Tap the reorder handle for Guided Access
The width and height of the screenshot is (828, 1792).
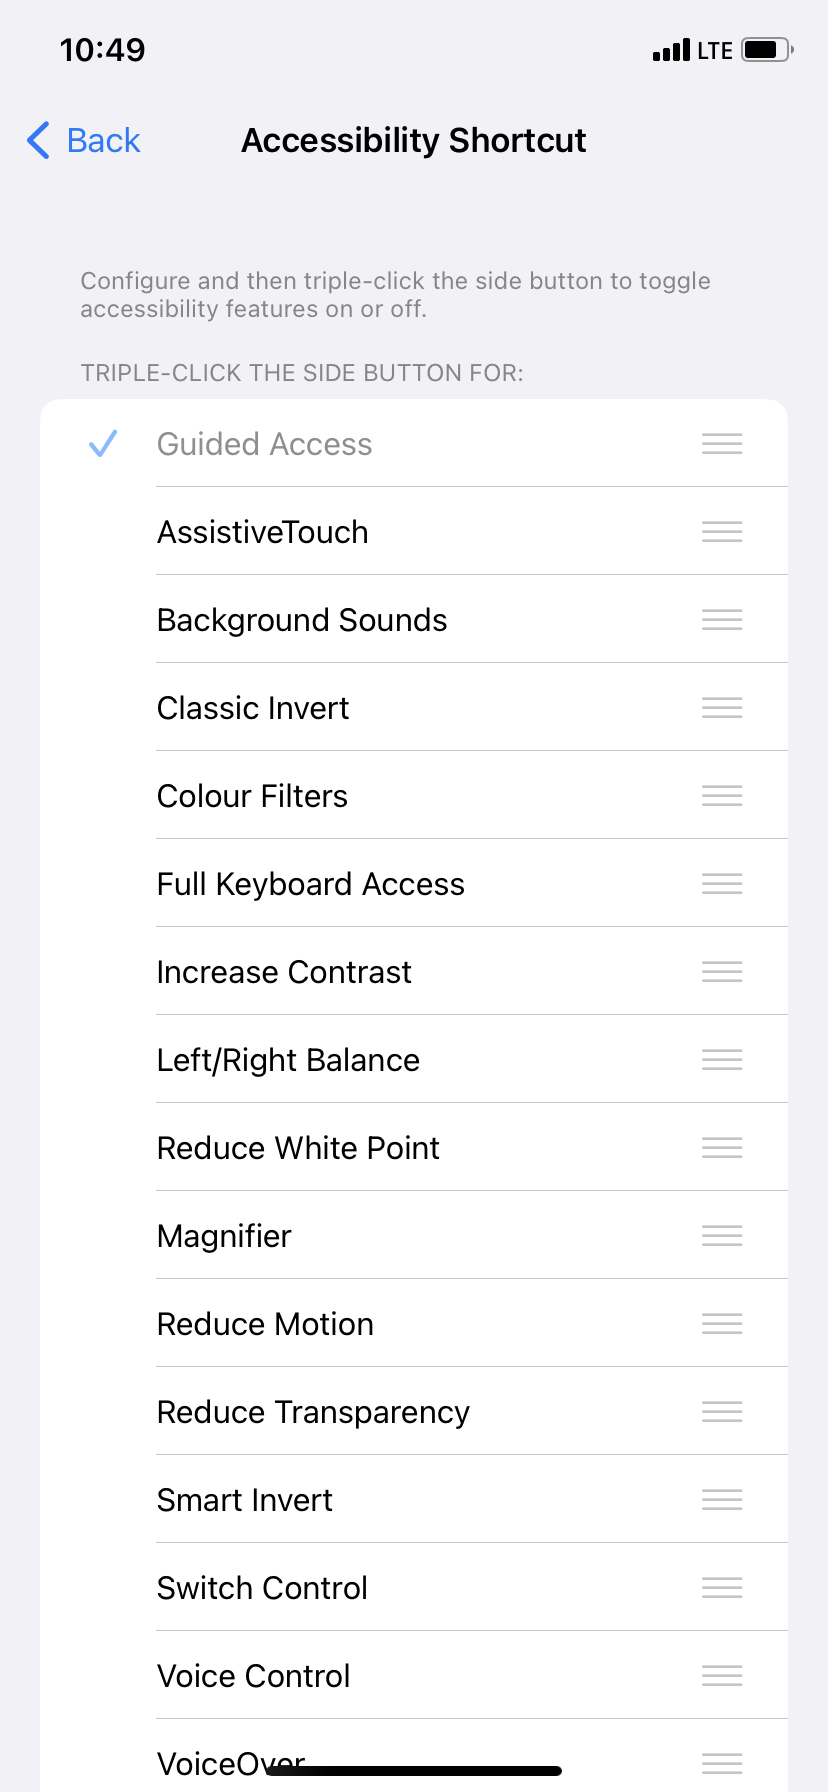tap(722, 444)
